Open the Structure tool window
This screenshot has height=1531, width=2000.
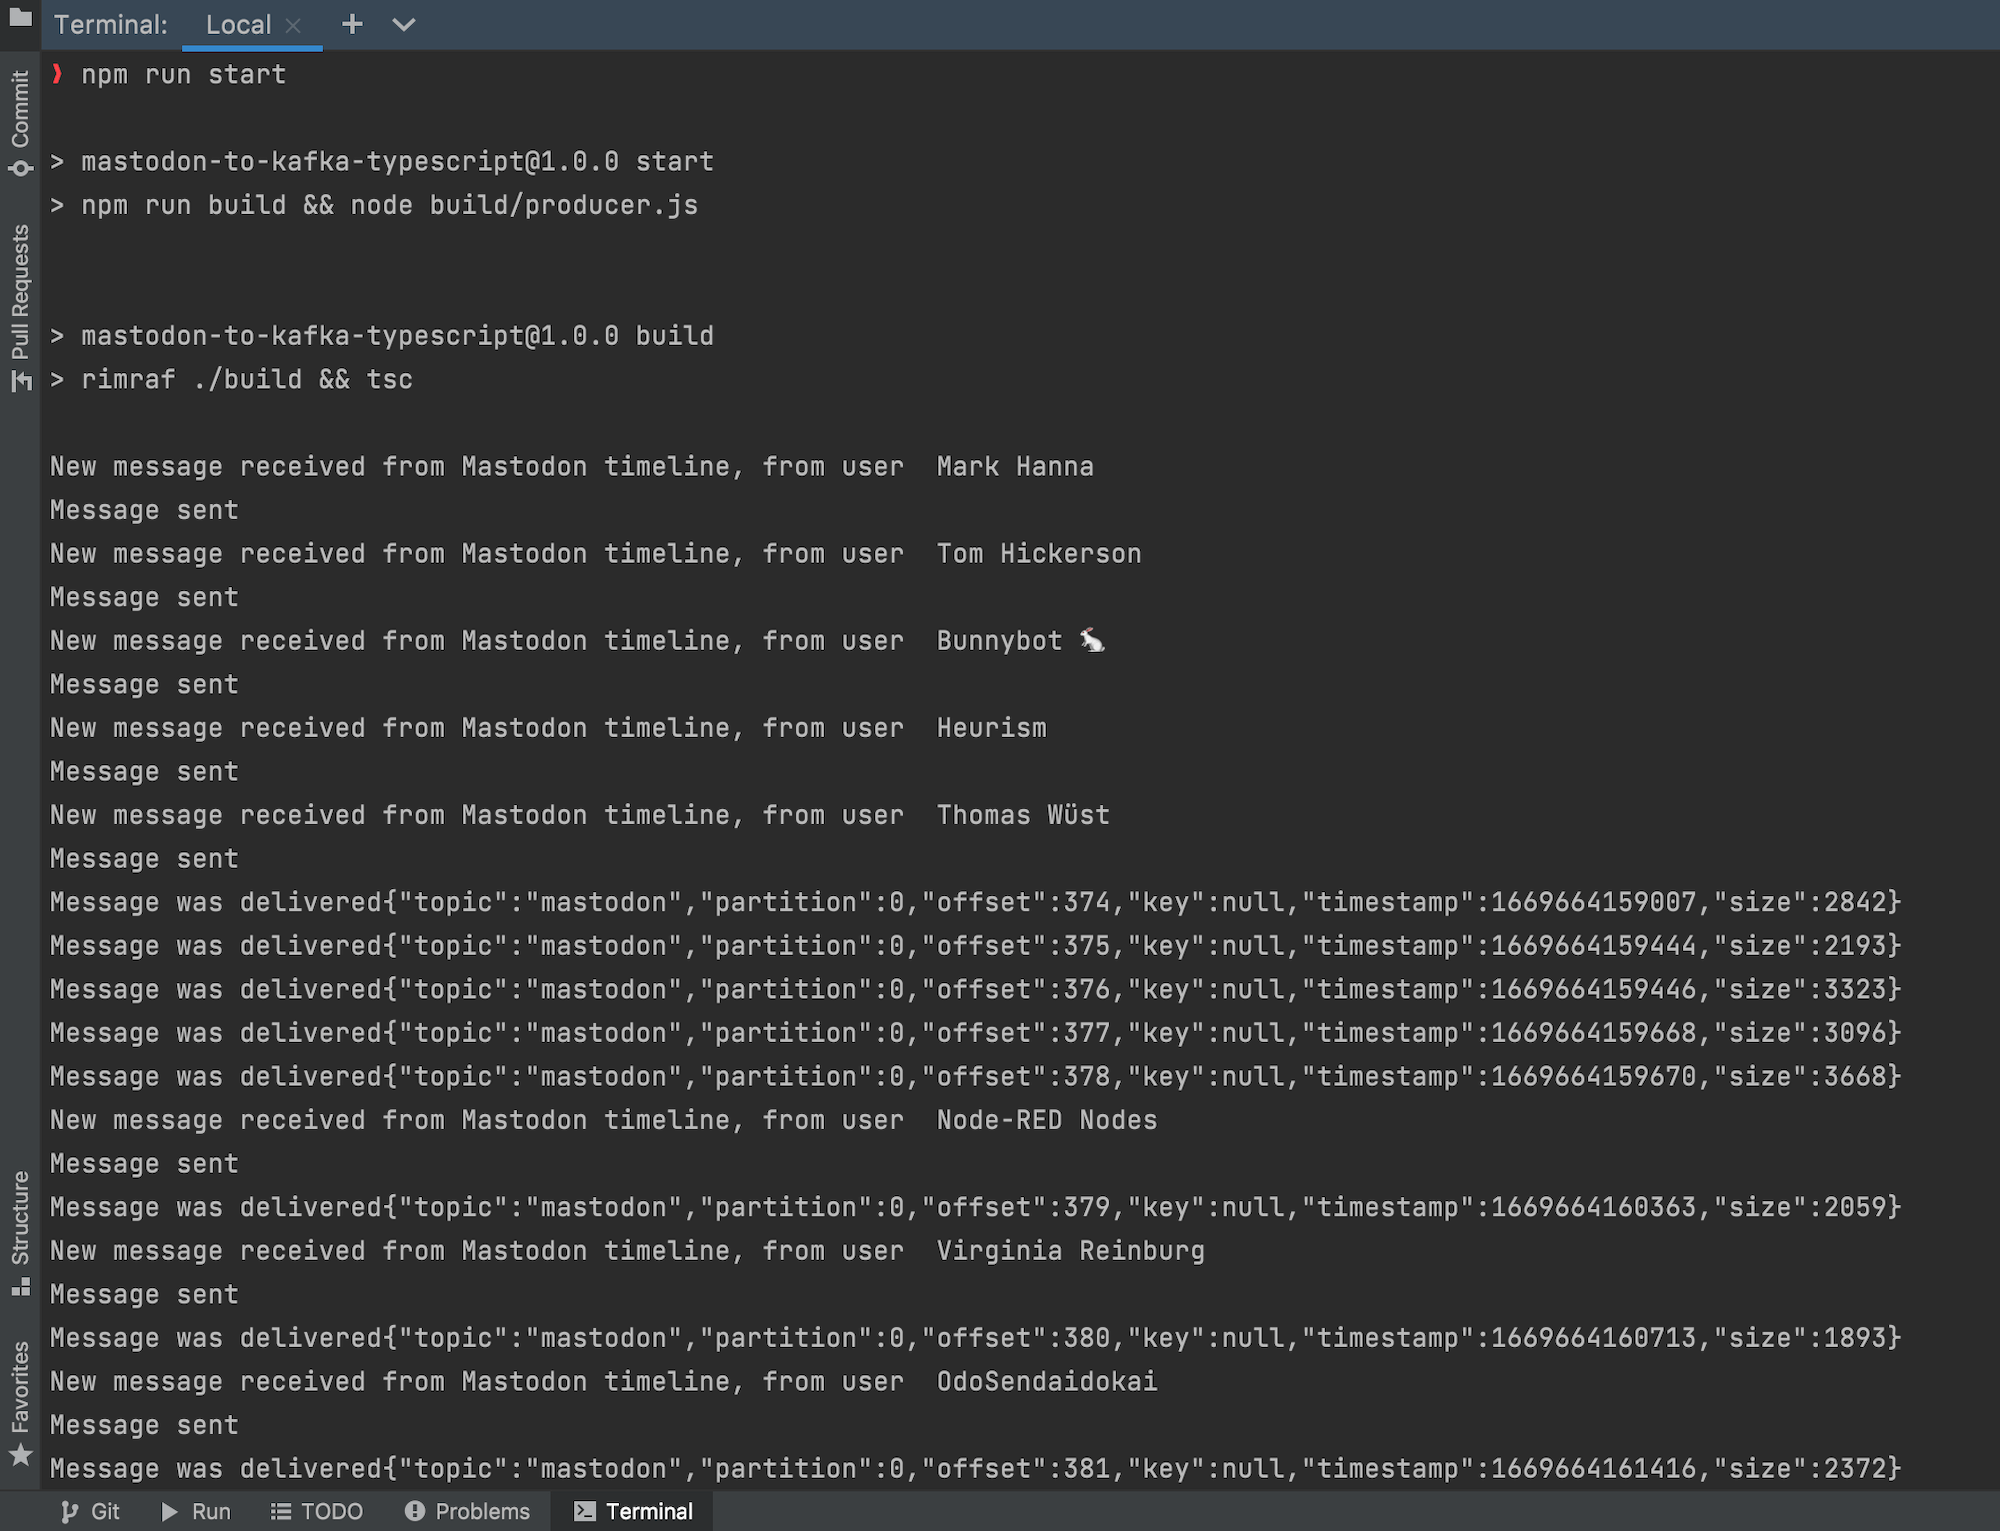20,1234
